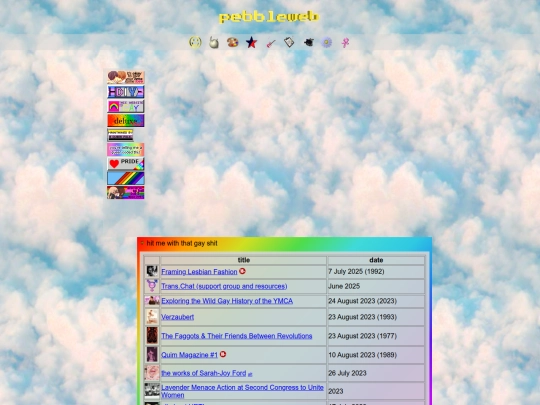Image resolution: width=540 pixels, height=405 pixels.
Task: Click the yellow smiley face nav icon
Action: [195, 42]
